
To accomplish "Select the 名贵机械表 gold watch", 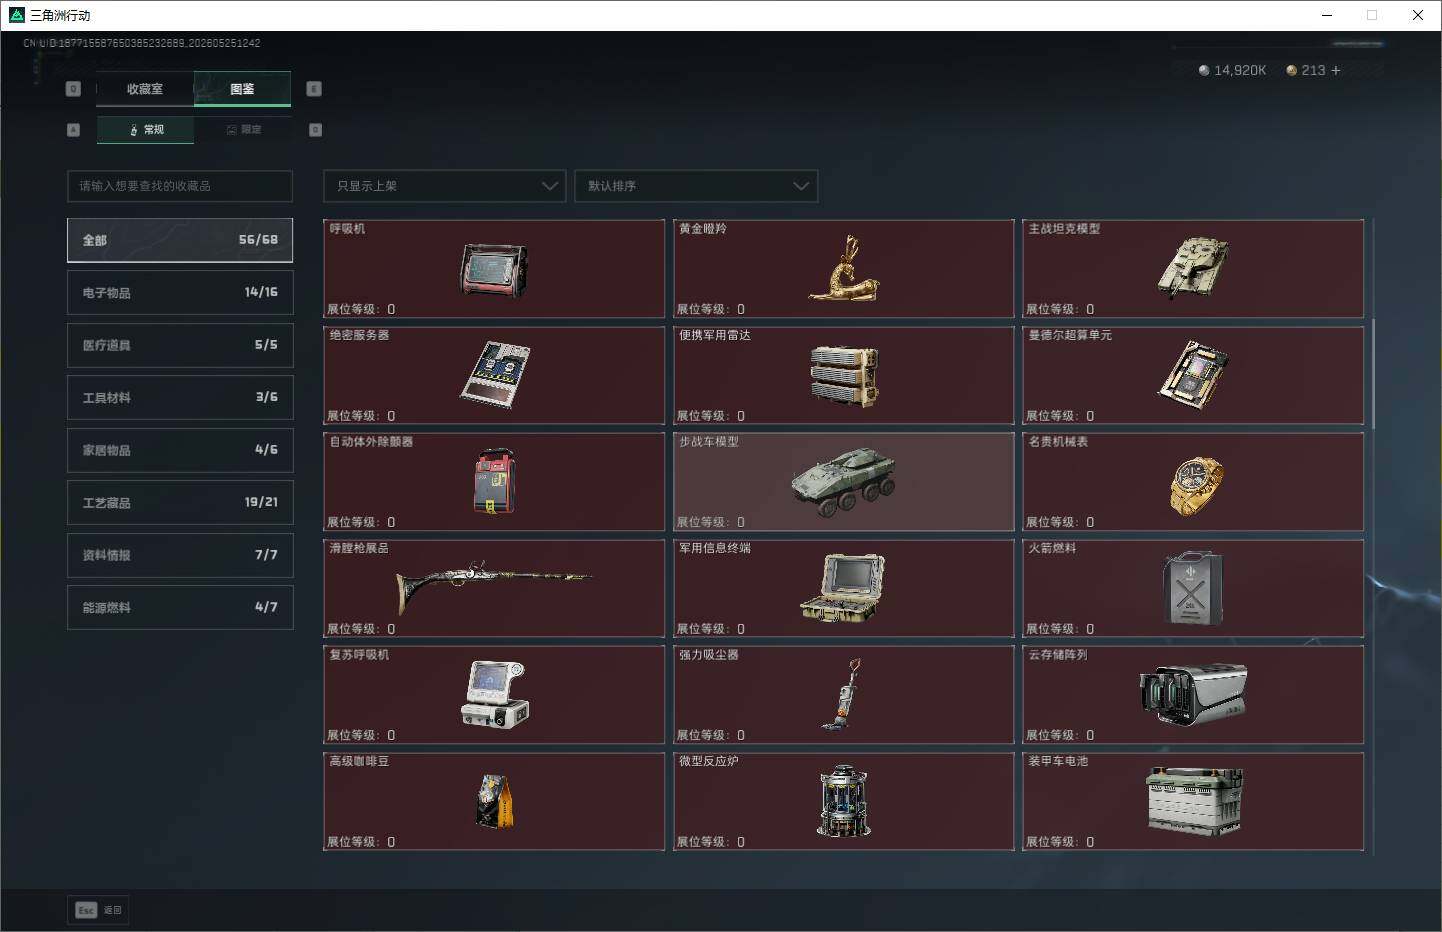I will [x=1193, y=482].
